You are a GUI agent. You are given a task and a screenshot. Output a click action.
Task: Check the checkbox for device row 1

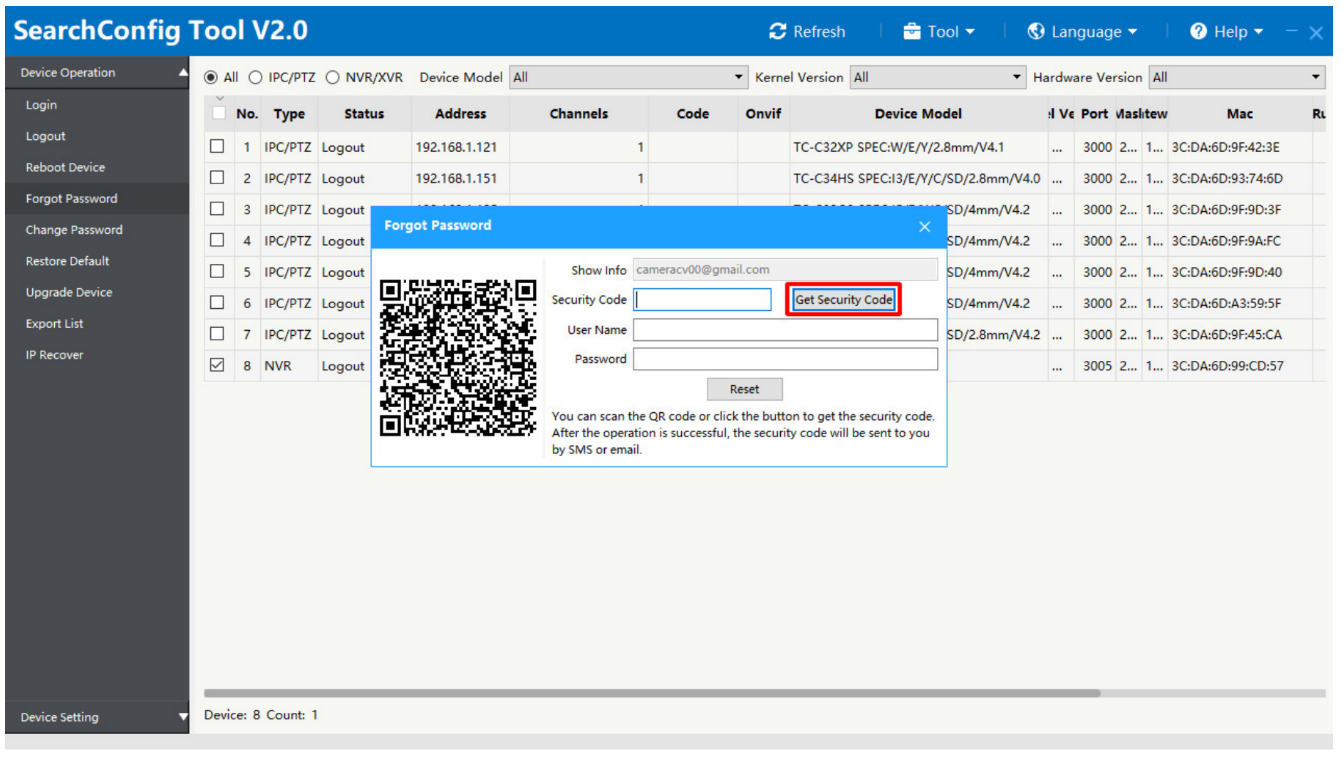coord(217,147)
